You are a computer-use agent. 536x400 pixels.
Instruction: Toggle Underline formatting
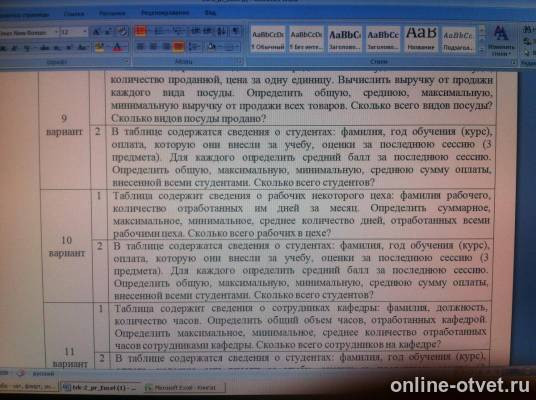(x=27, y=48)
